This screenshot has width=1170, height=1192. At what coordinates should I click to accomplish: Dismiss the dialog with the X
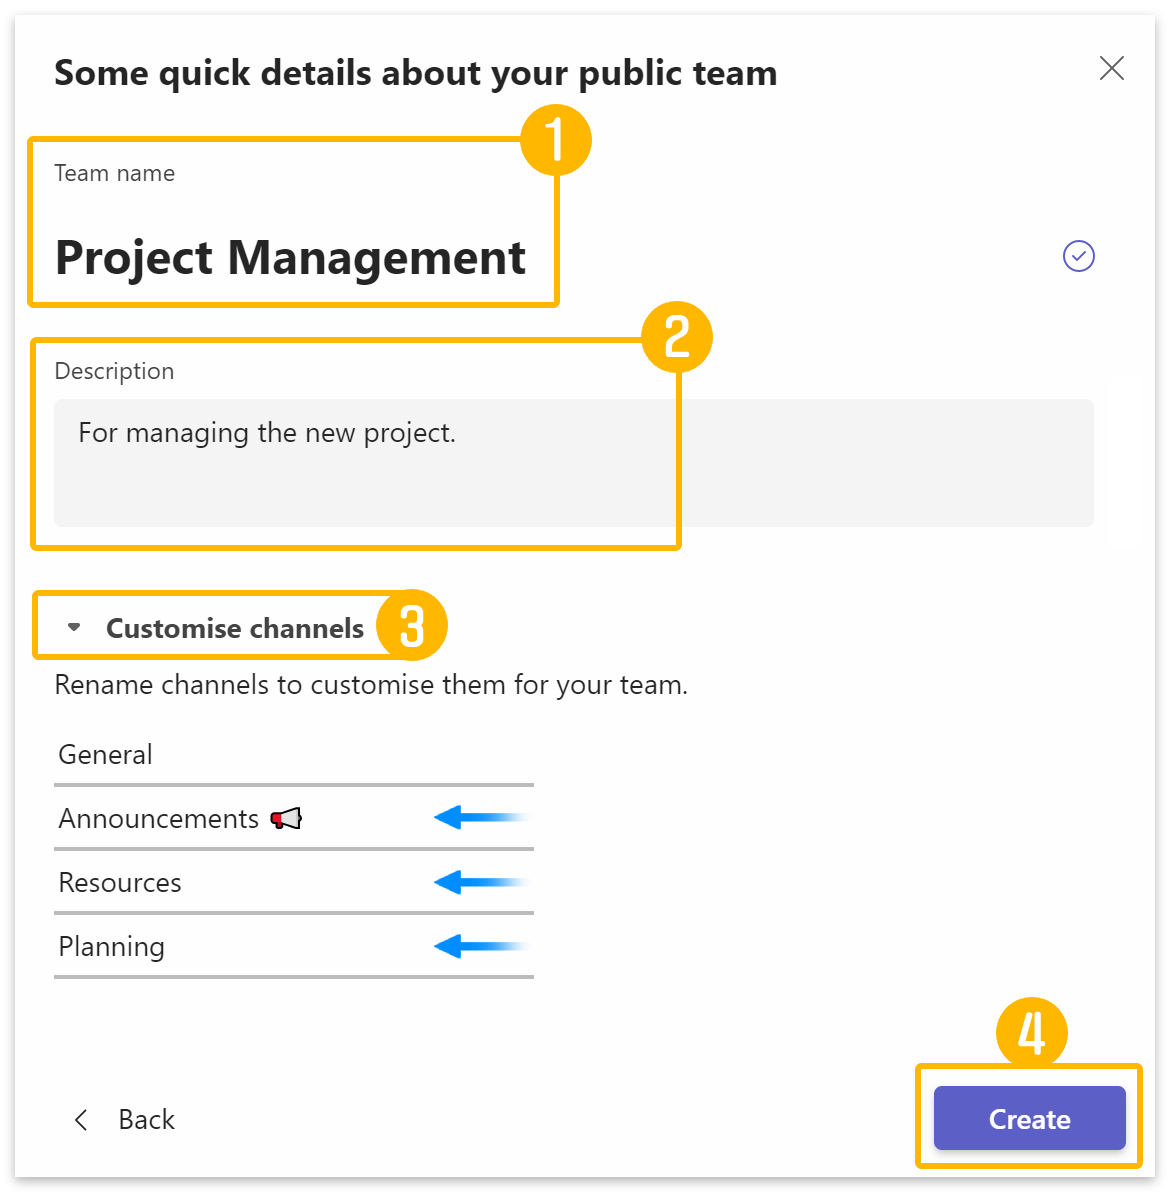coord(1111,69)
